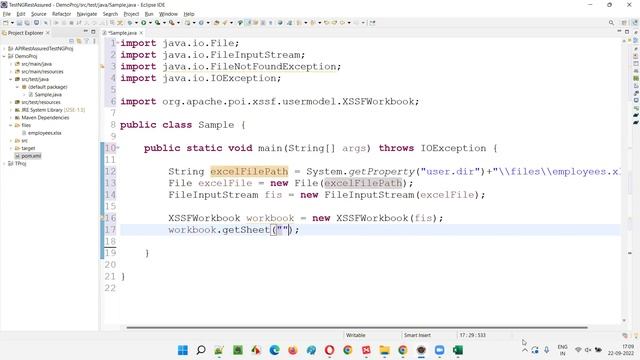This screenshot has width=640, height=360.
Task: Click the warning marker on line 16
Action: click(102, 218)
